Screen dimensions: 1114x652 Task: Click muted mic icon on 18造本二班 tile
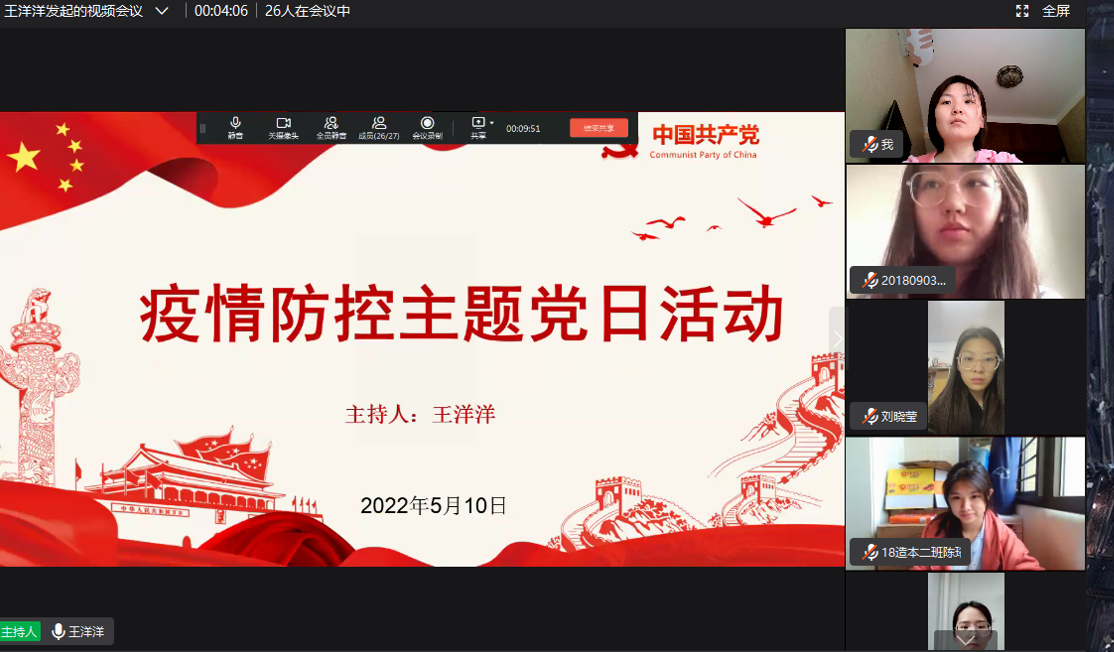tap(869, 552)
